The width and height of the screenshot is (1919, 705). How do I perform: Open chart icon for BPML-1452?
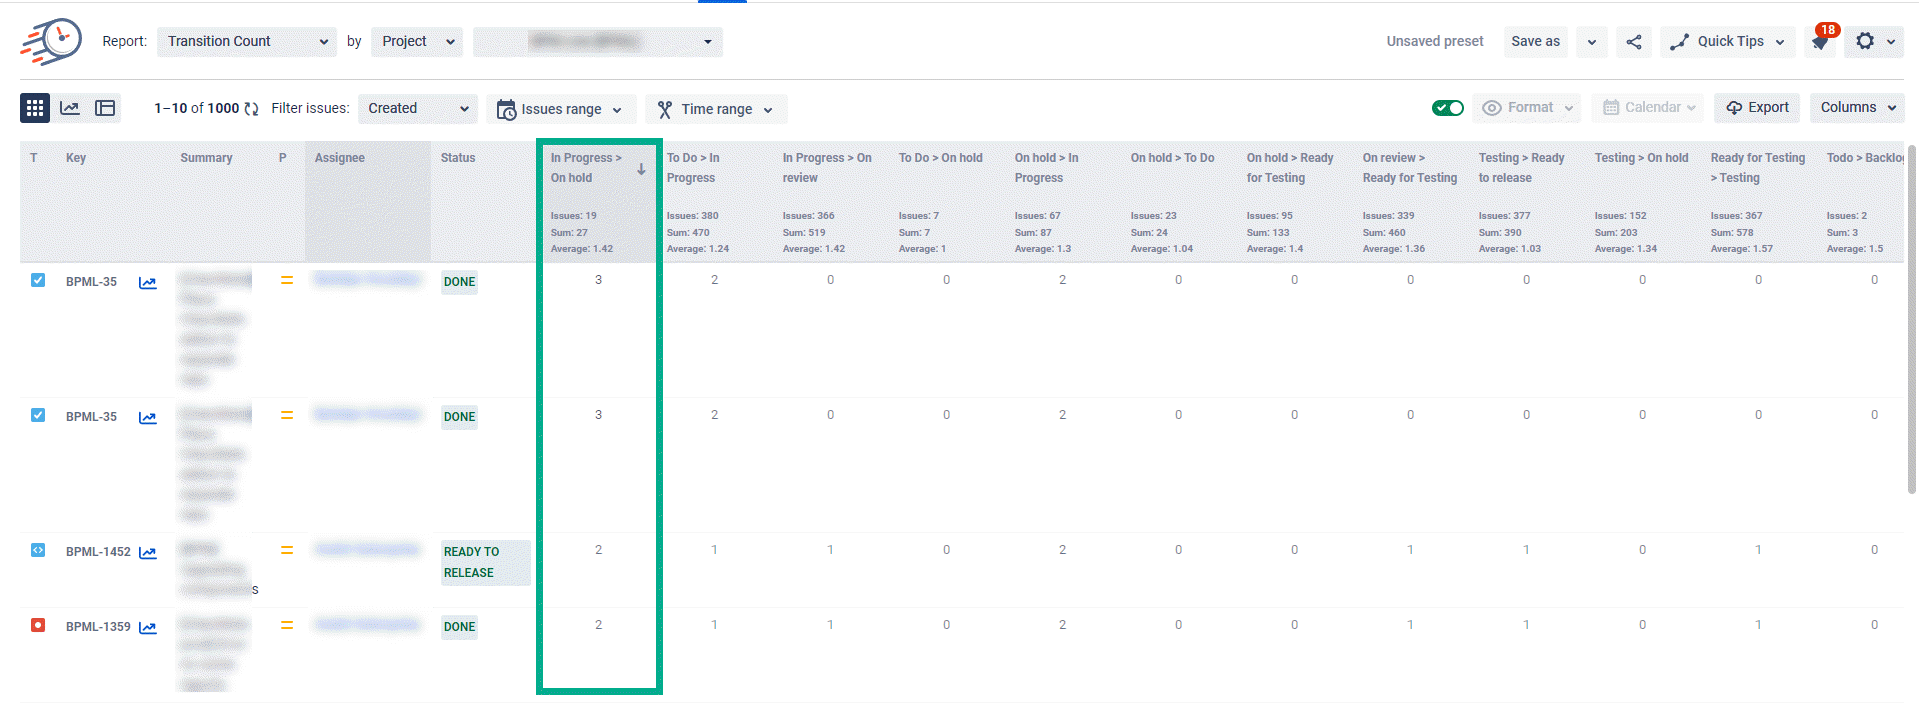148,553
